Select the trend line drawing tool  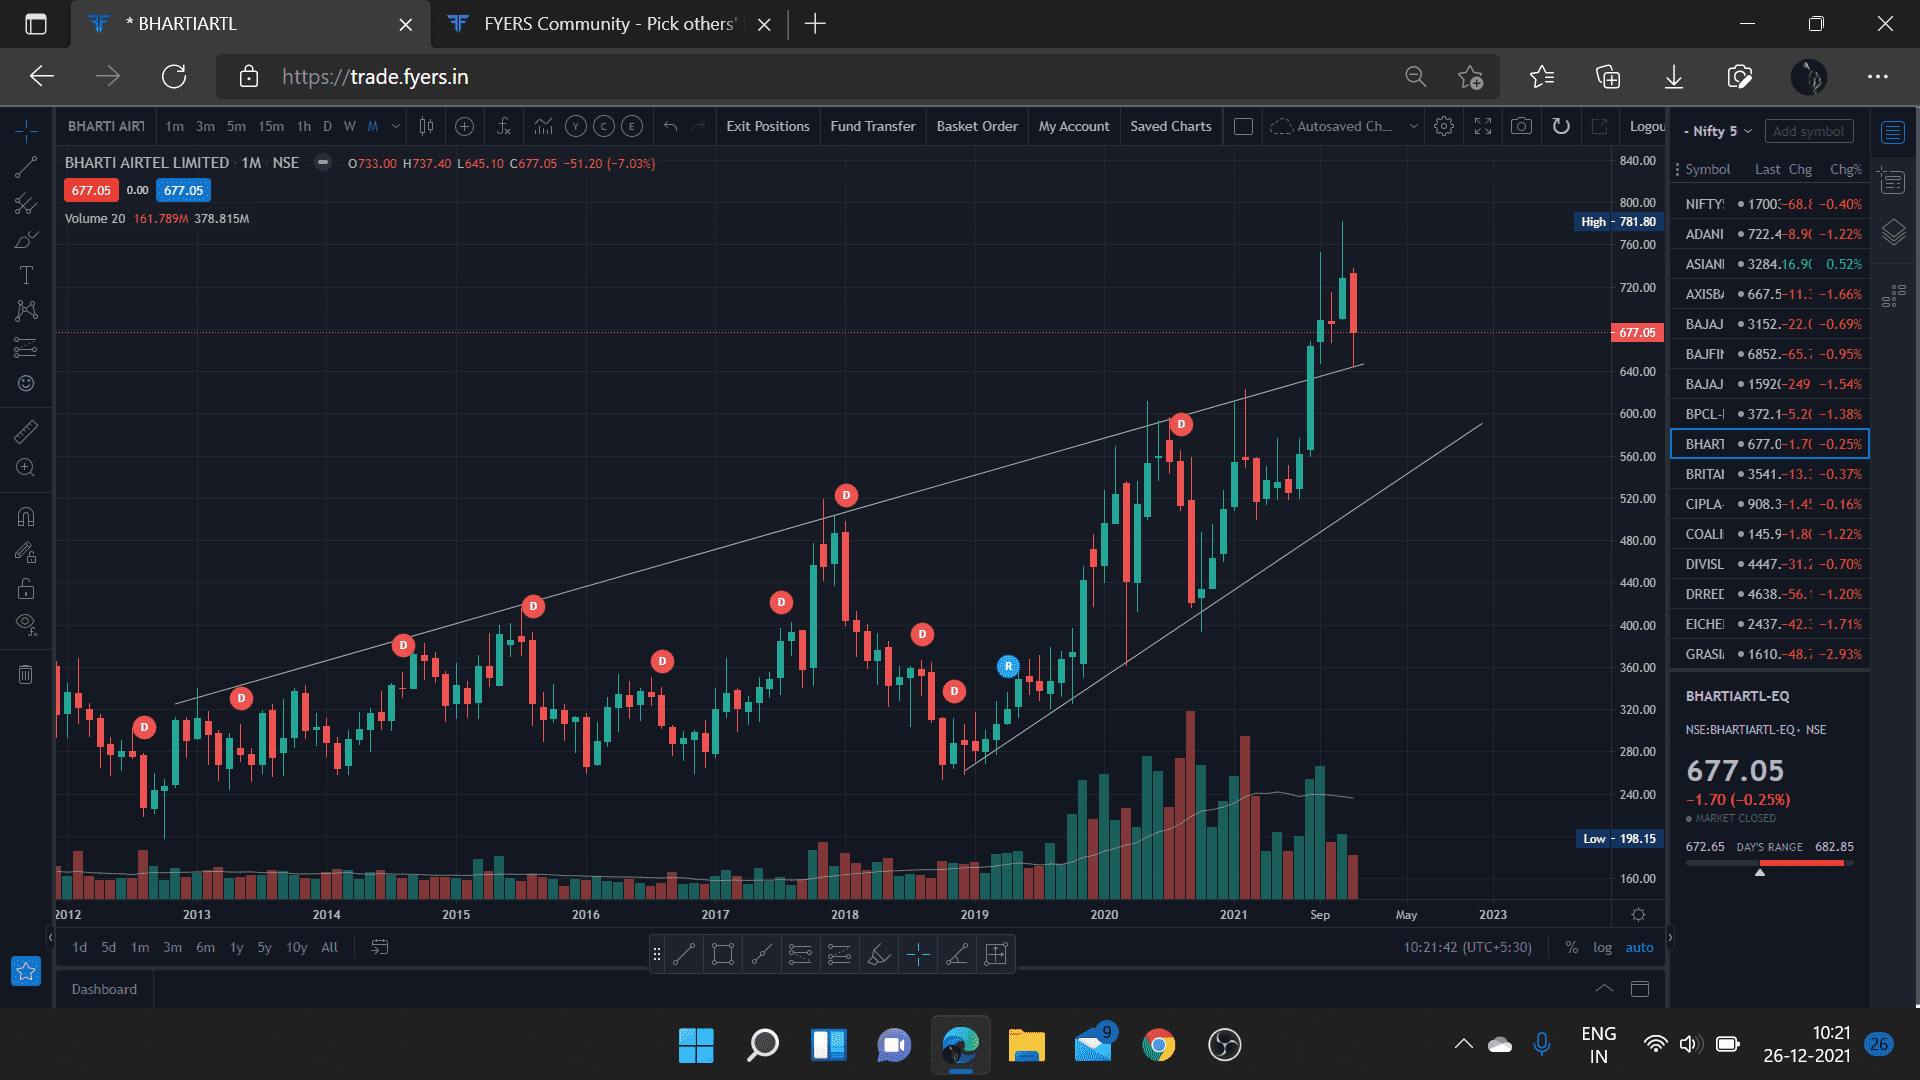(26, 167)
